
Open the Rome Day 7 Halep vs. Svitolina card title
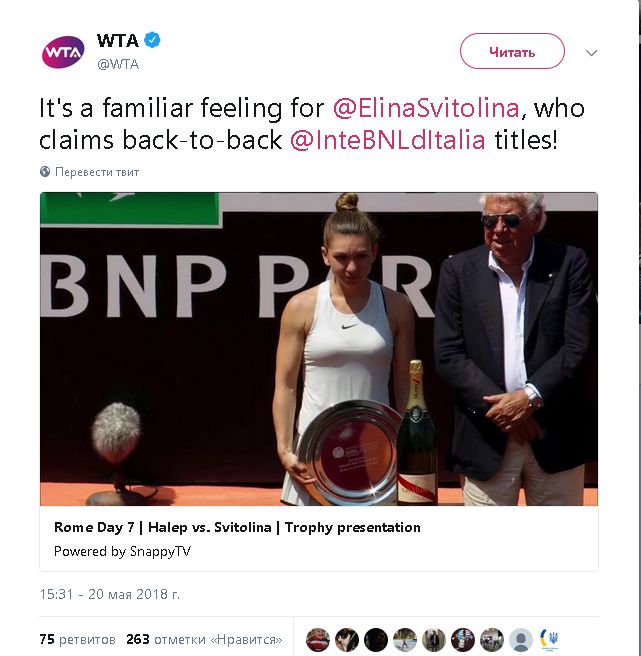click(x=237, y=527)
